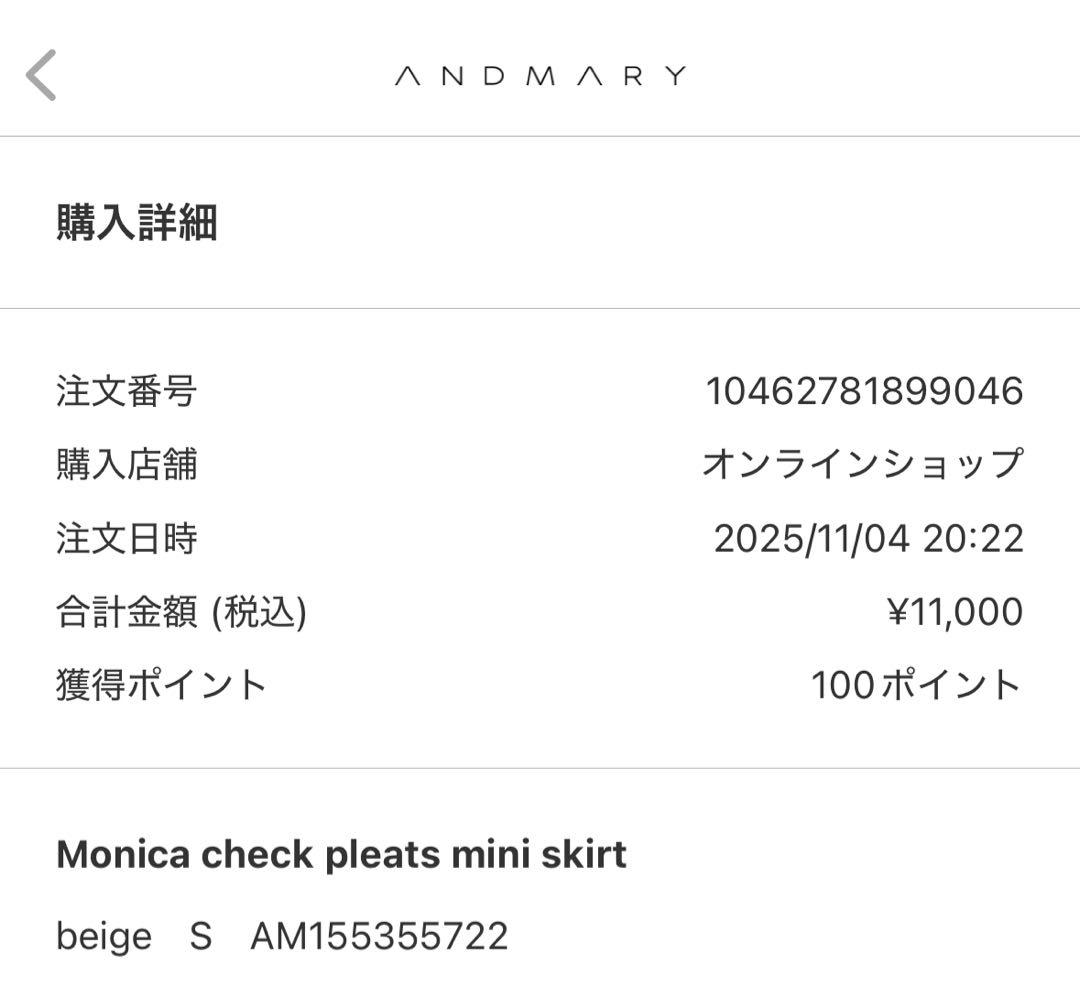Tap the size S text
This screenshot has width=1080, height=987.
pyautogui.click(x=201, y=937)
